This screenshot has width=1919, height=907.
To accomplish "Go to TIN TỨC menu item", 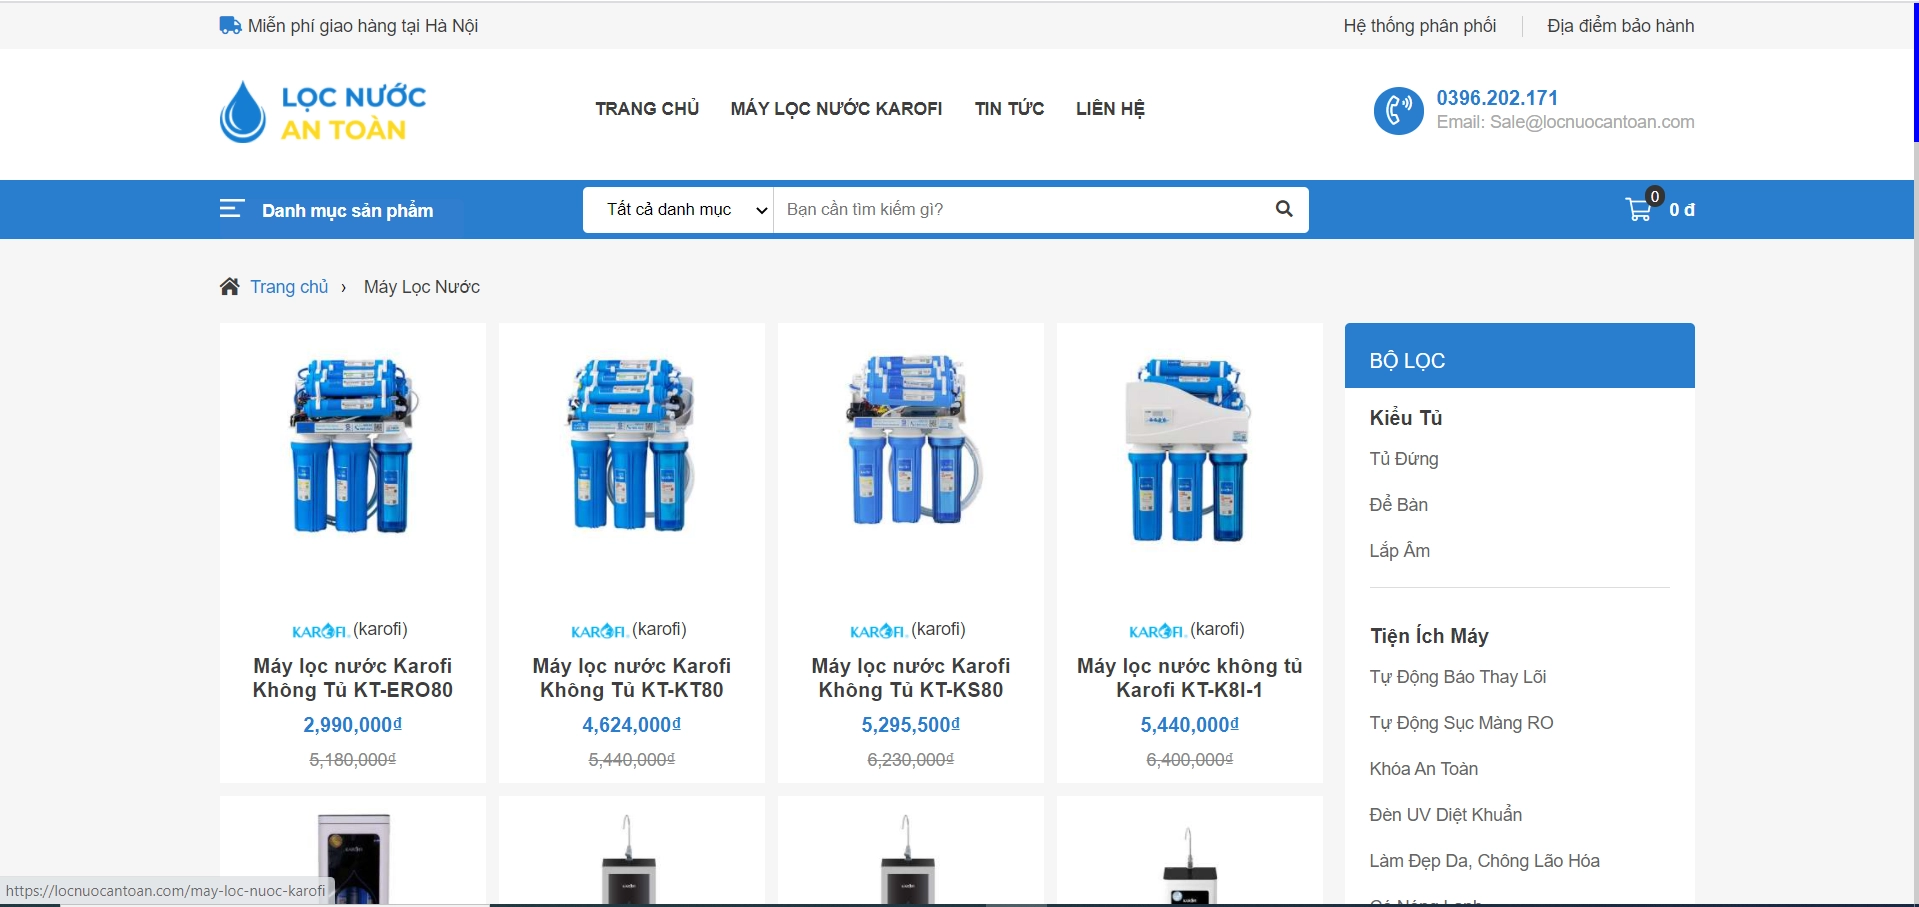I will click(1009, 109).
